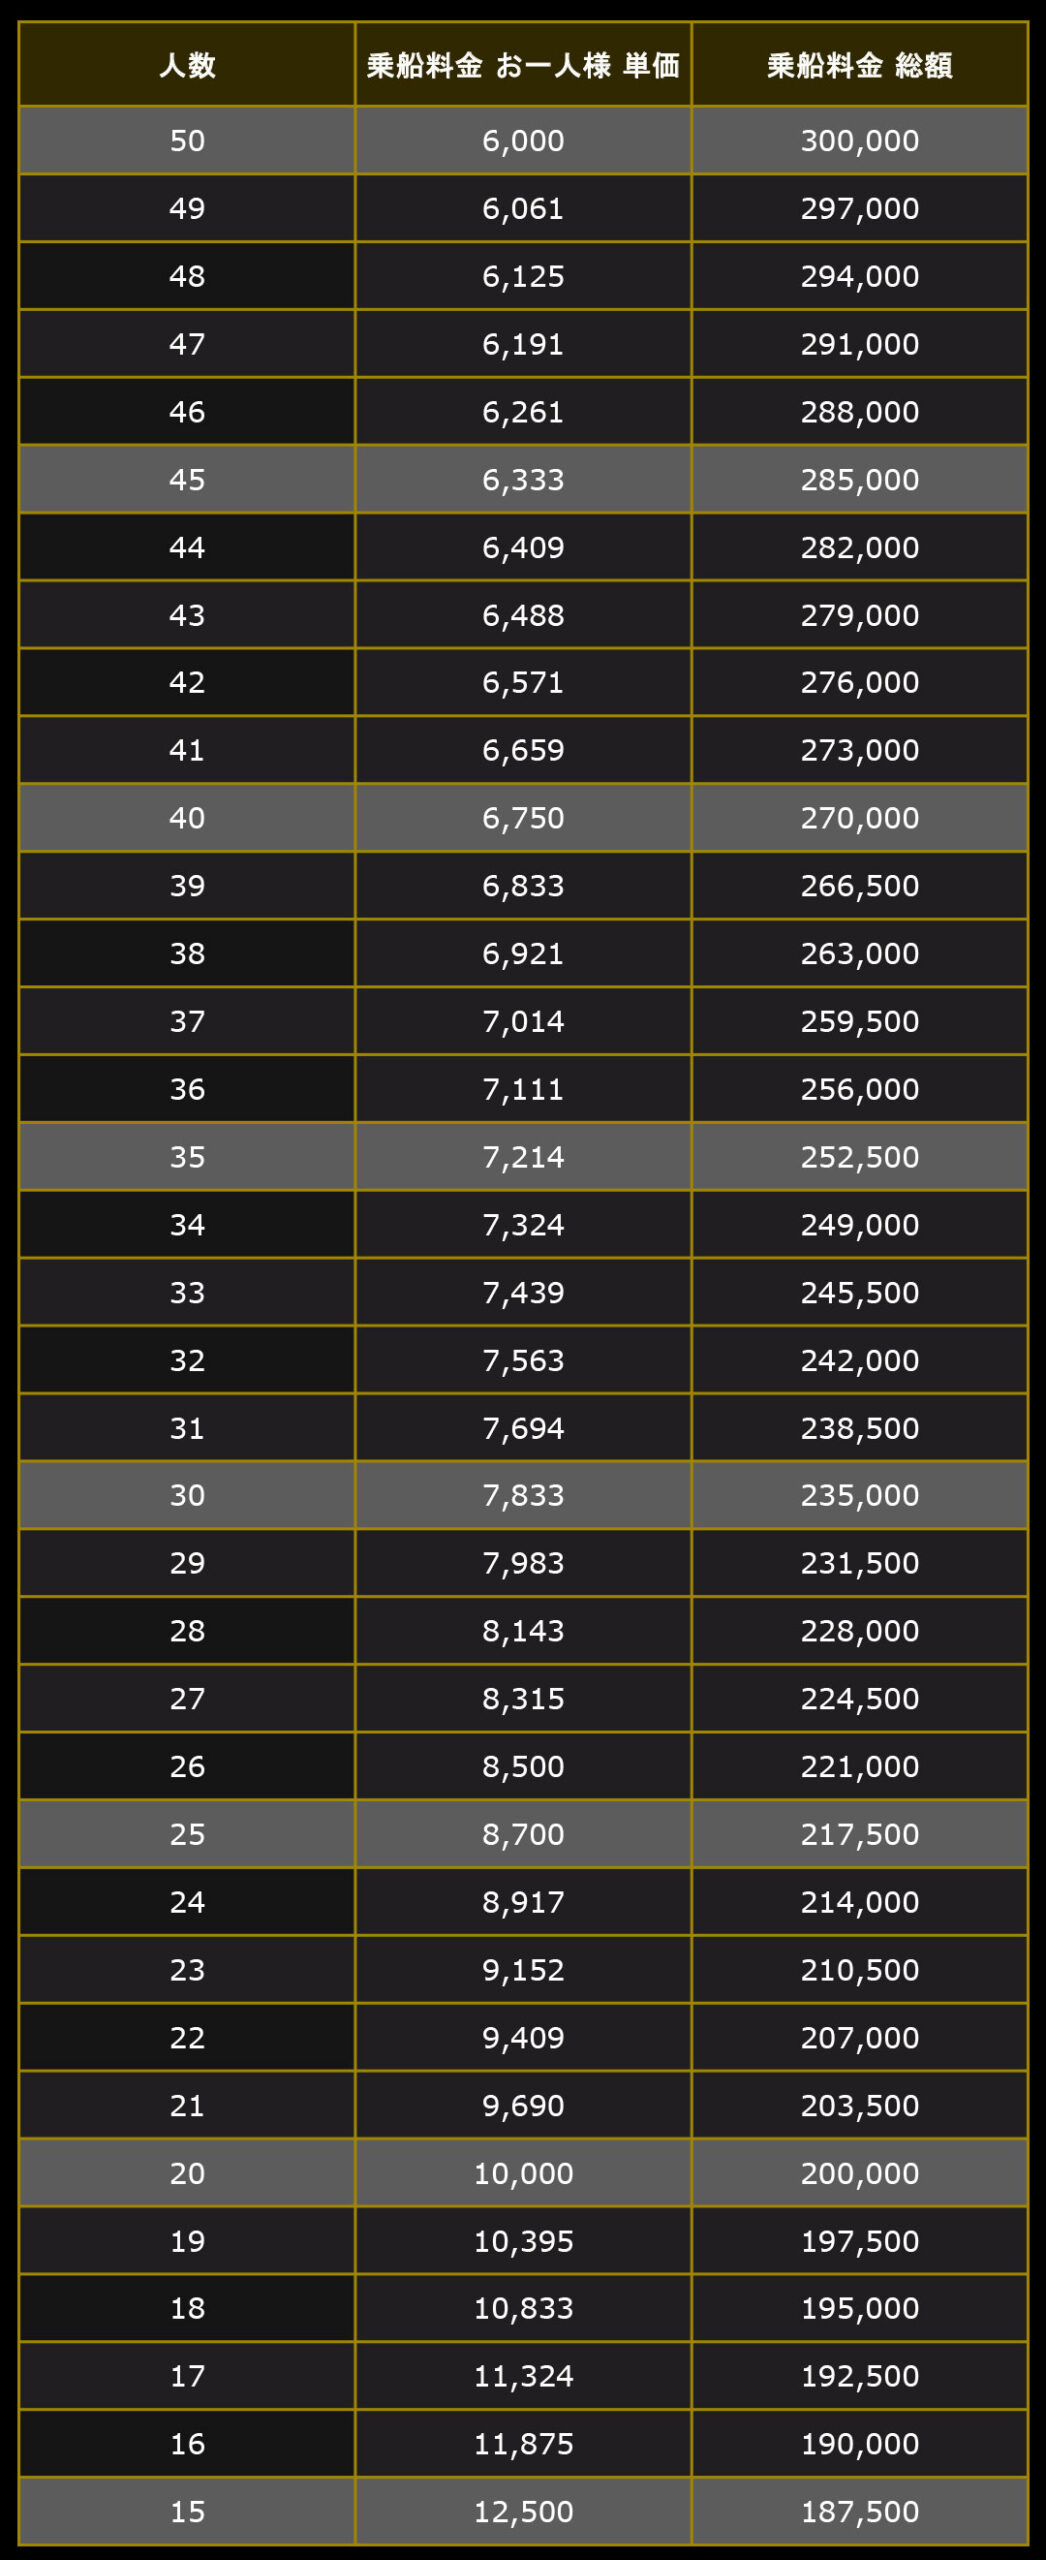Click unit price 6,750 cell
The image size is (1046, 2560).
point(523,818)
